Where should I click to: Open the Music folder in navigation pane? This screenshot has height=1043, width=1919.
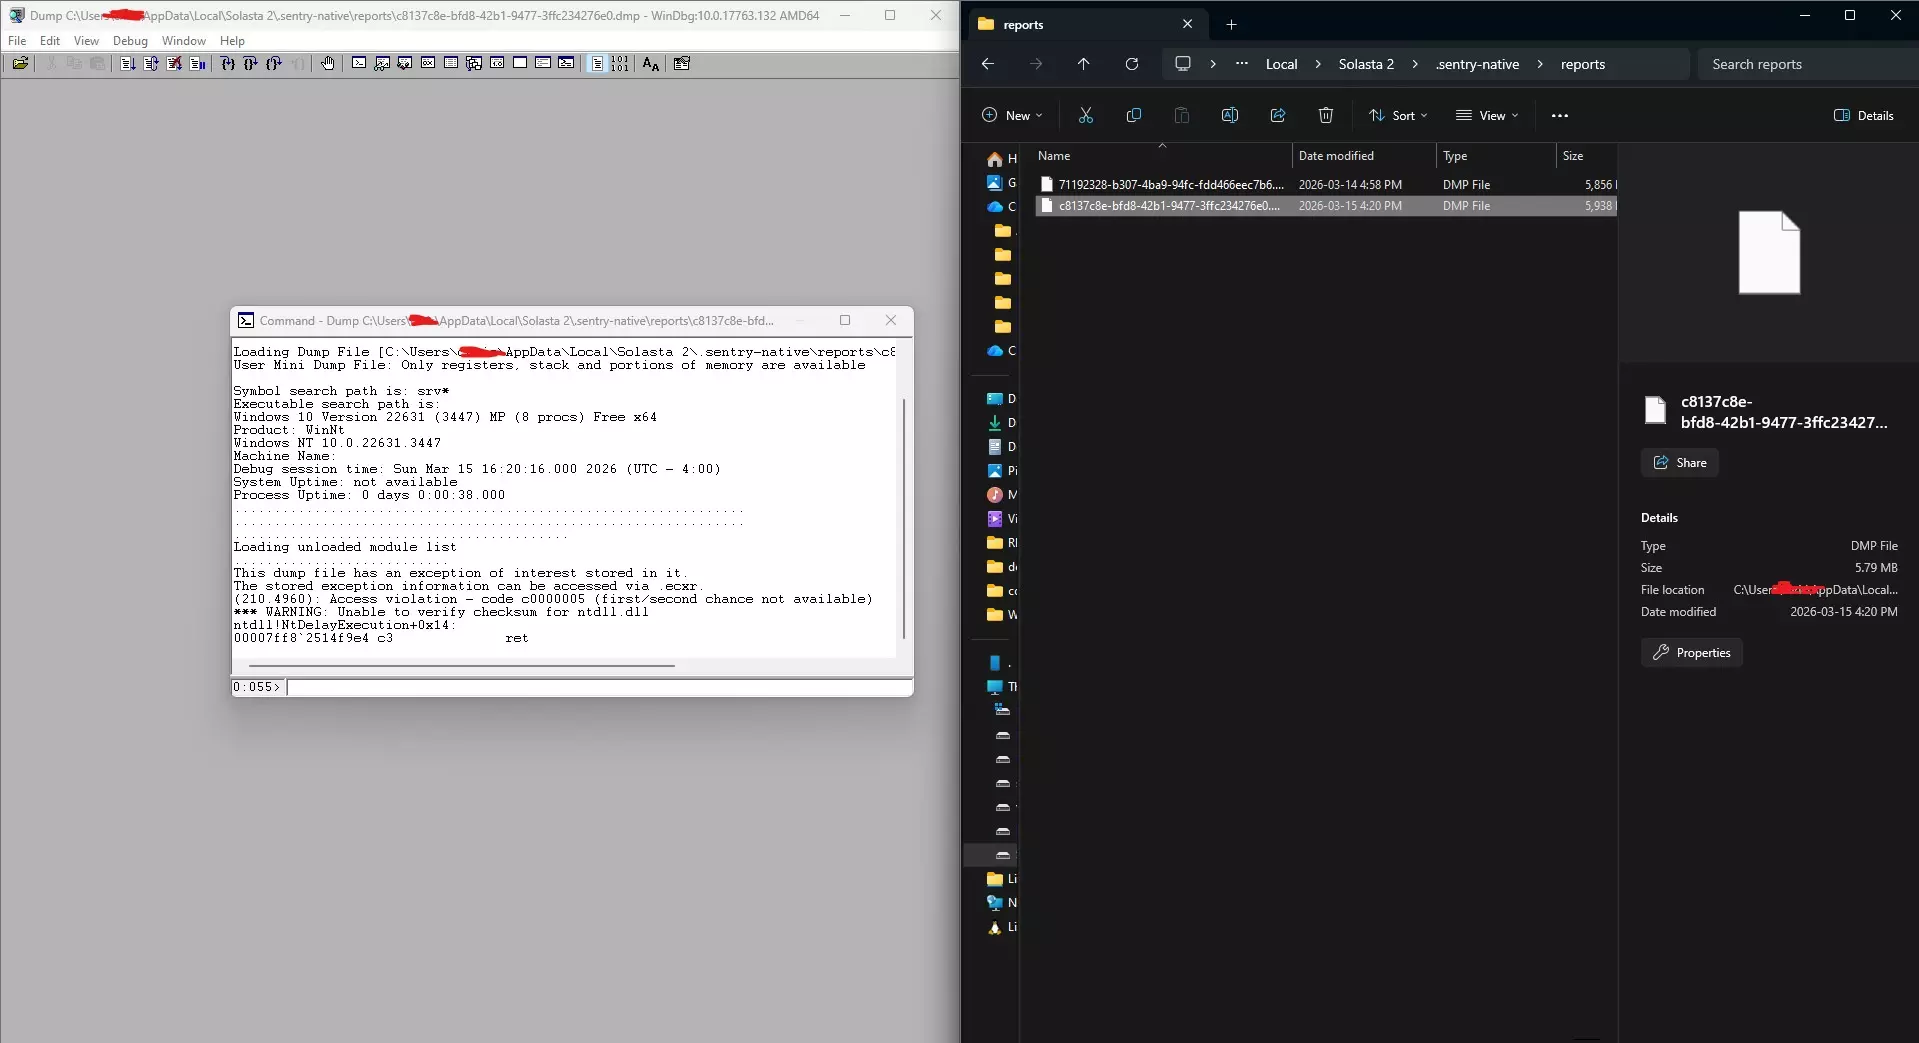tap(1001, 495)
